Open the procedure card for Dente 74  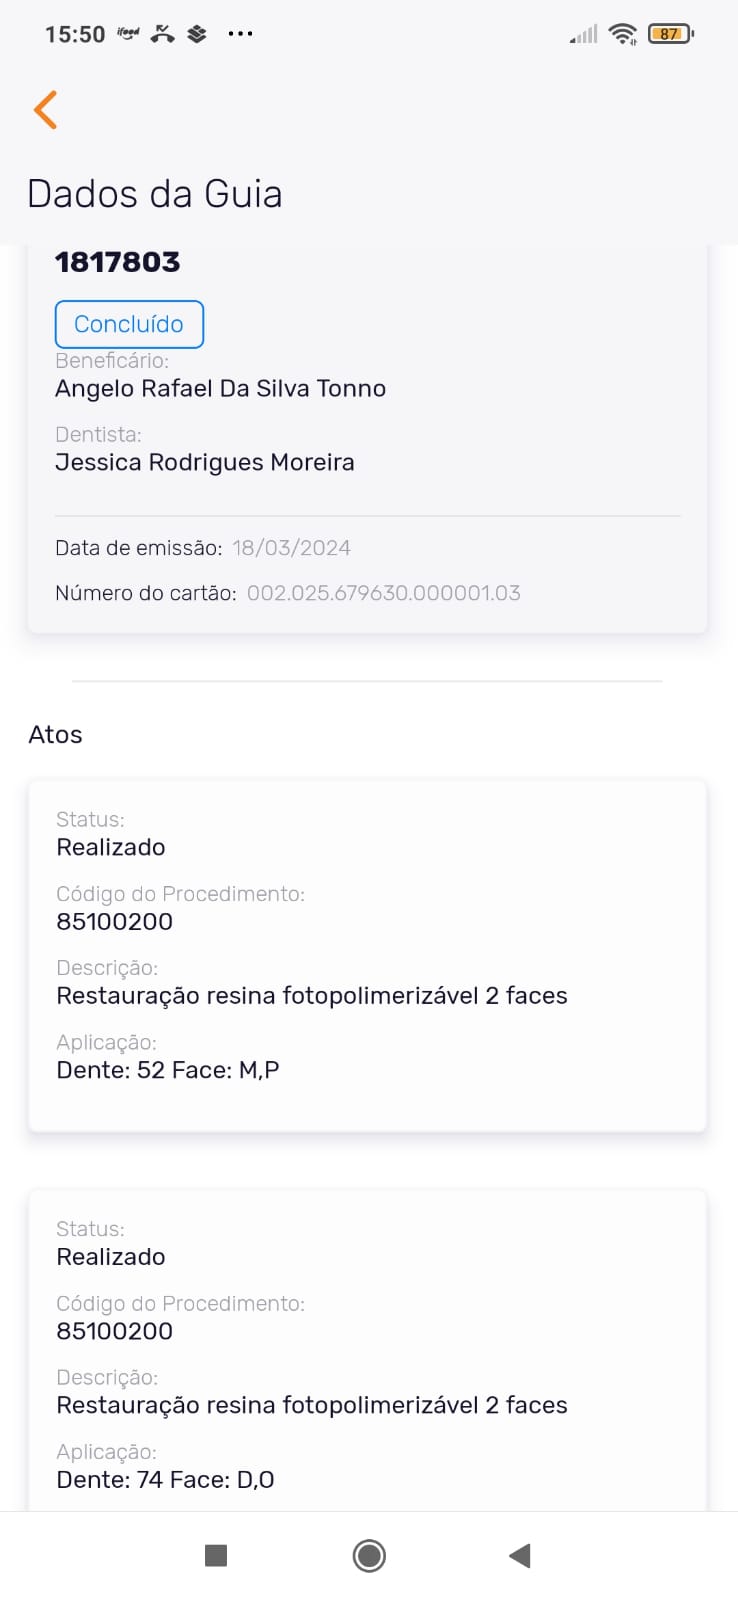pyautogui.click(x=367, y=1350)
